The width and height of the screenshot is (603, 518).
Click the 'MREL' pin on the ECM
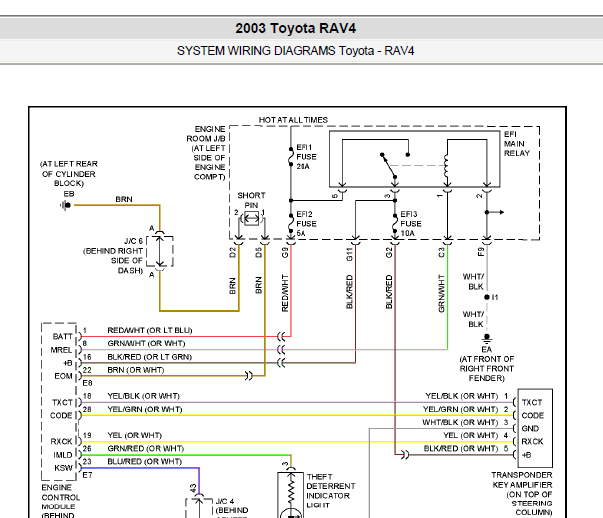click(61, 350)
